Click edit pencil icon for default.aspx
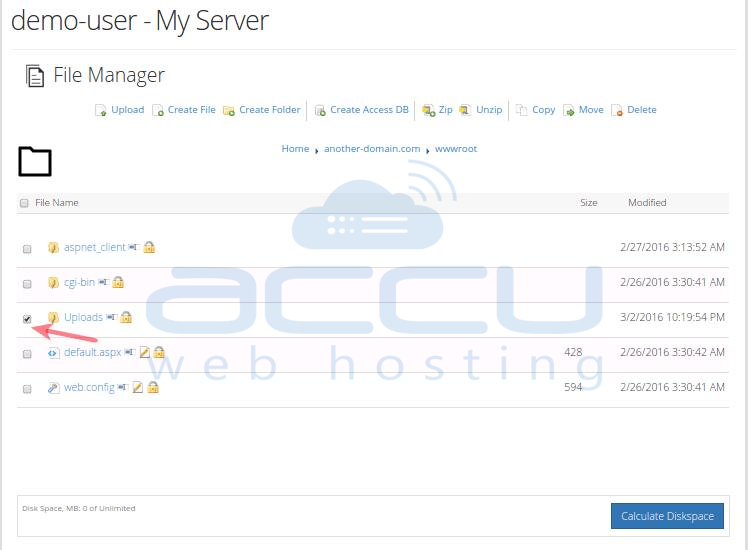The width and height of the screenshot is (748, 550). [145, 352]
